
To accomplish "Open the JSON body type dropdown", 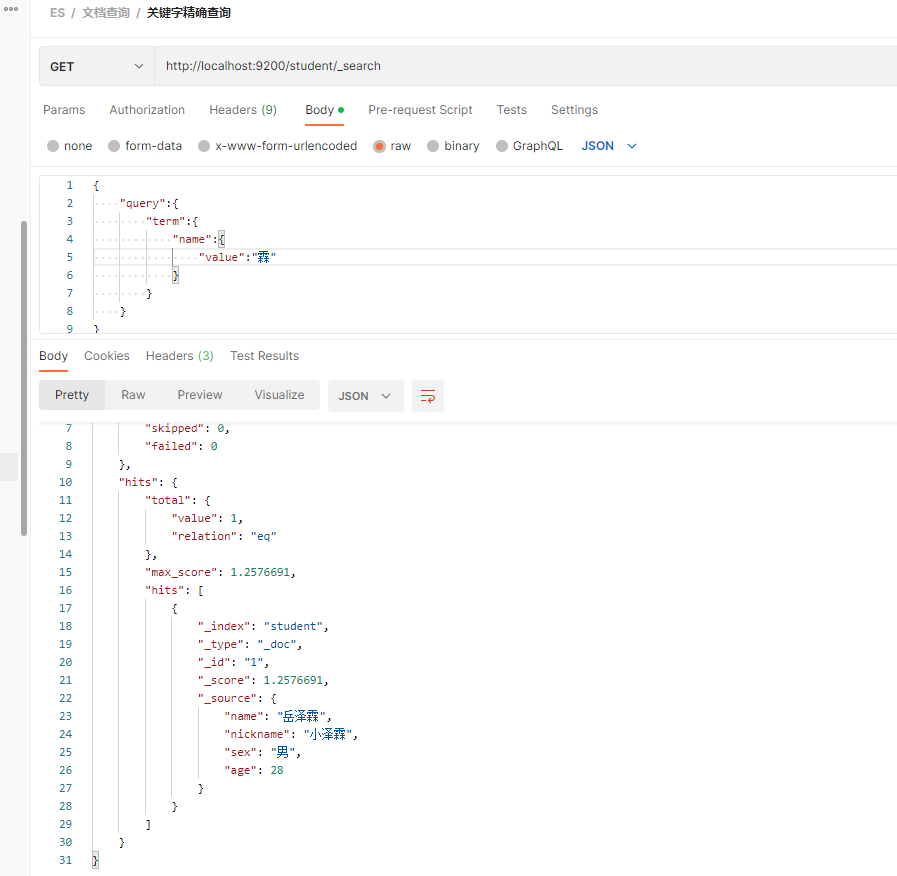I will (x=609, y=146).
